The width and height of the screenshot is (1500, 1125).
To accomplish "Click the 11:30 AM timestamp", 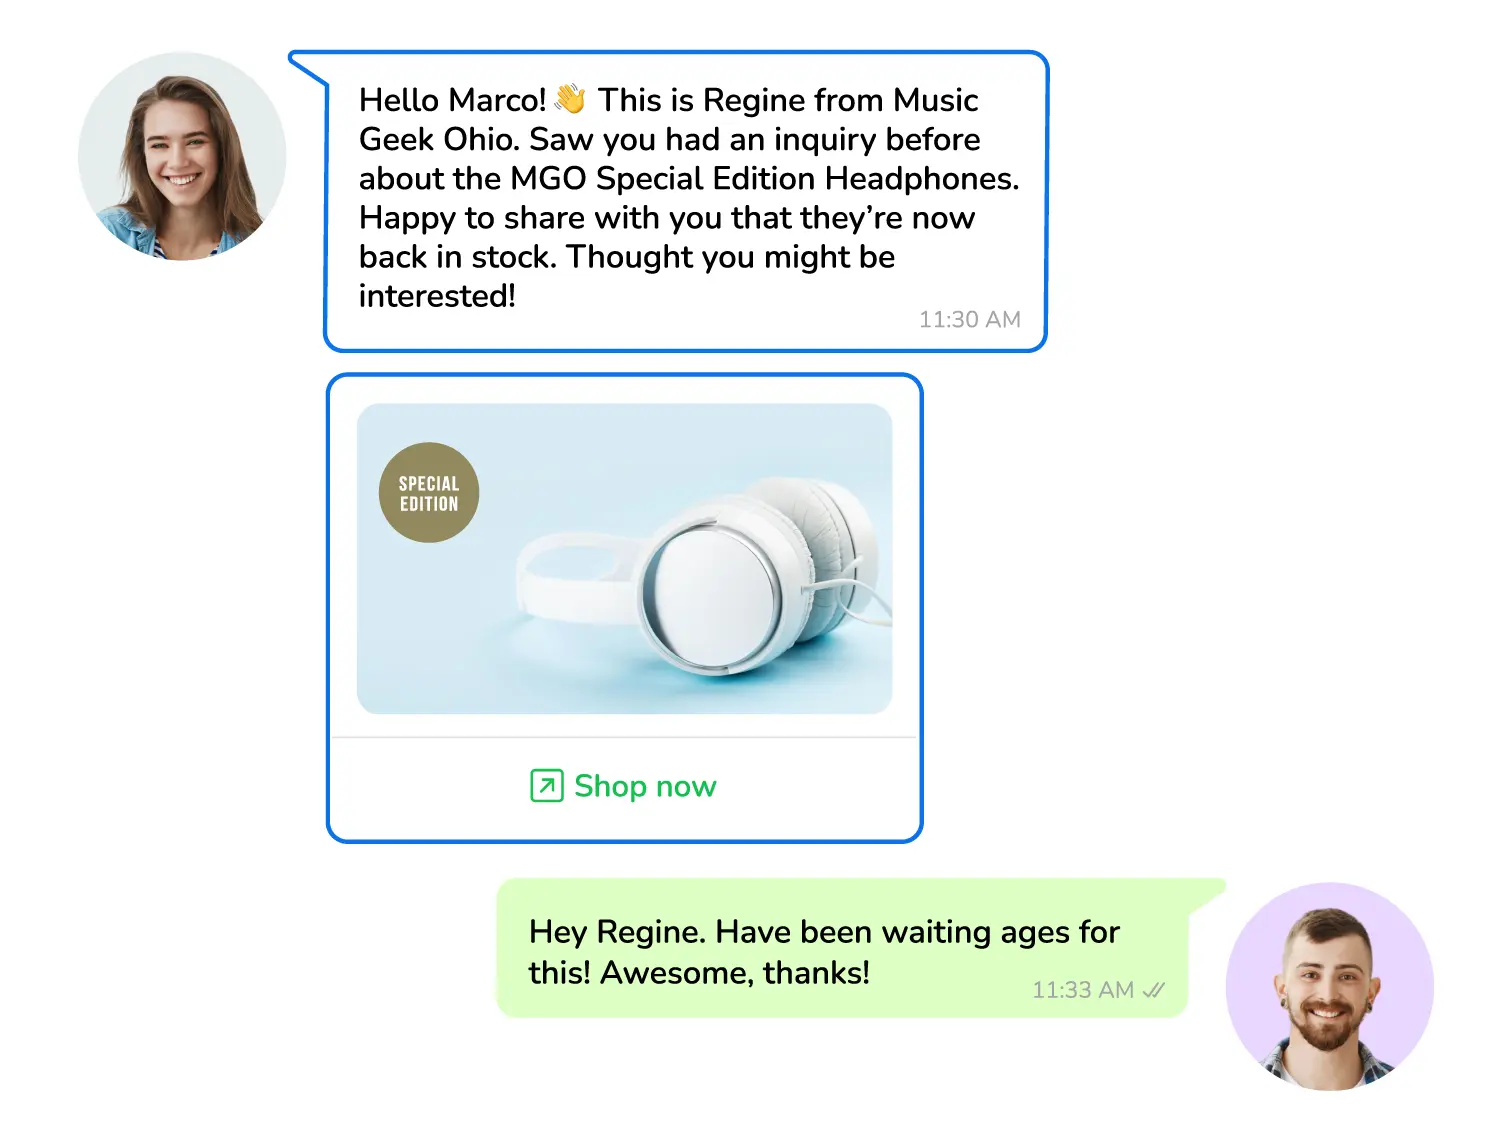I will click(x=969, y=320).
